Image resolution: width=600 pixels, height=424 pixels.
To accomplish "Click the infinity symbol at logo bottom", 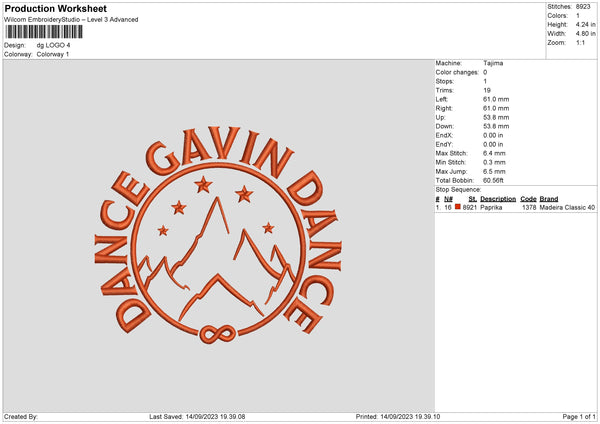I will [217, 334].
